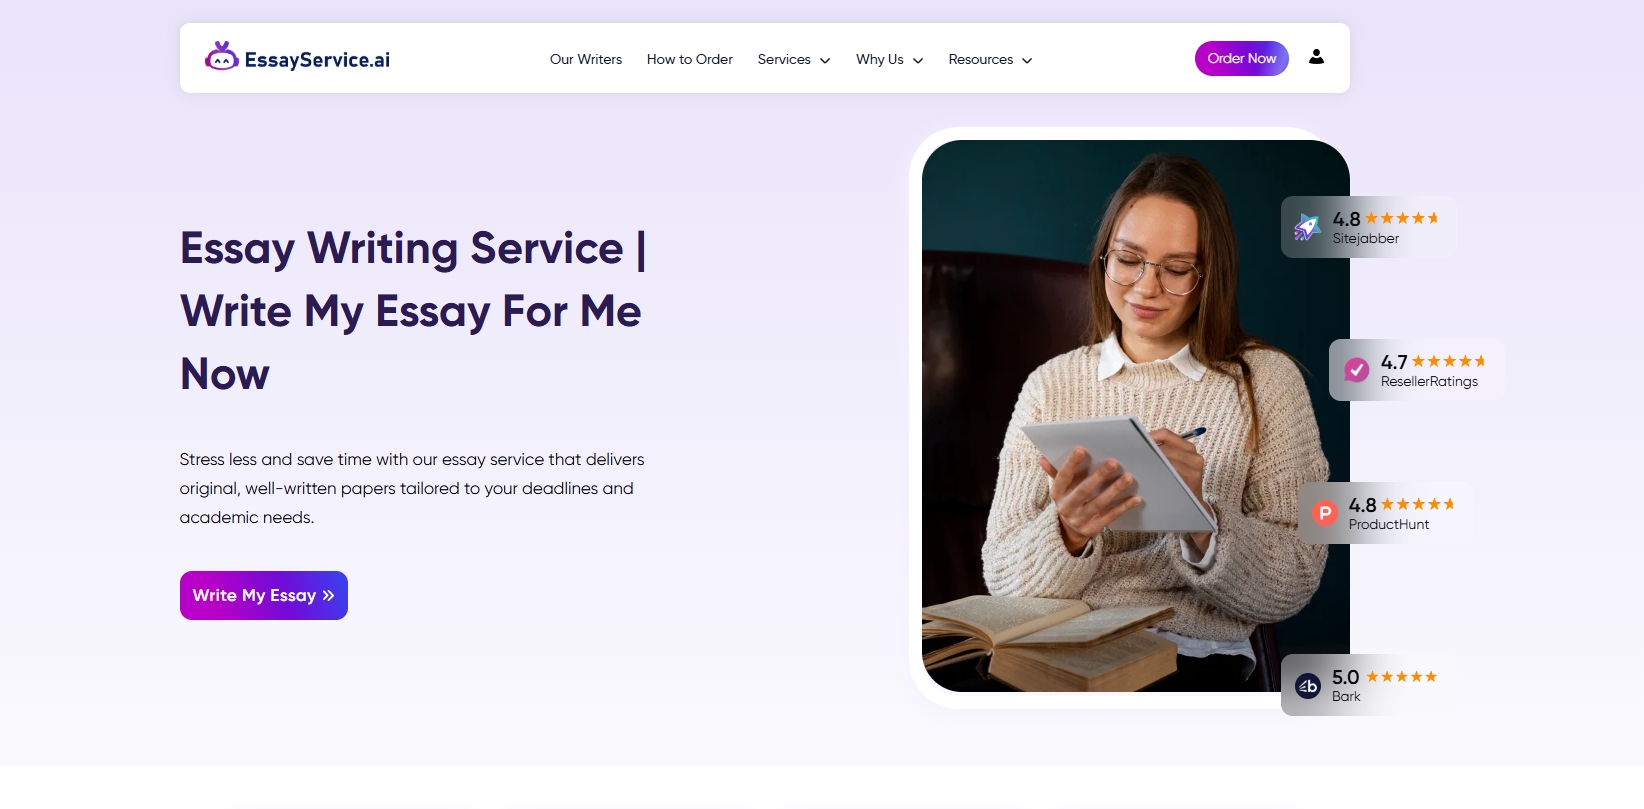Image resolution: width=1644 pixels, height=809 pixels.
Task: Open the Our Writers menu item
Action: pyautogui.click(x=586, y=59)
